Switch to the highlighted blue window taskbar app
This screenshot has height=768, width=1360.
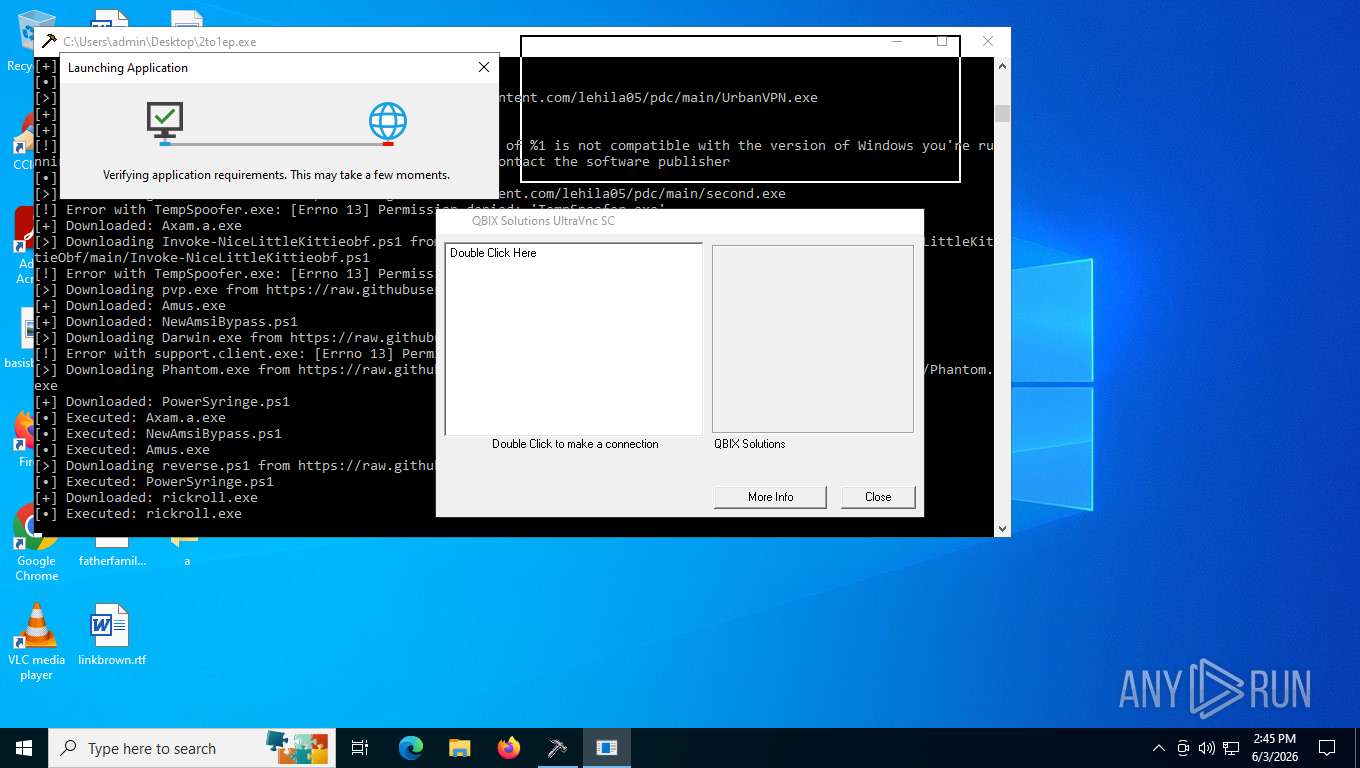pos(606,748)
